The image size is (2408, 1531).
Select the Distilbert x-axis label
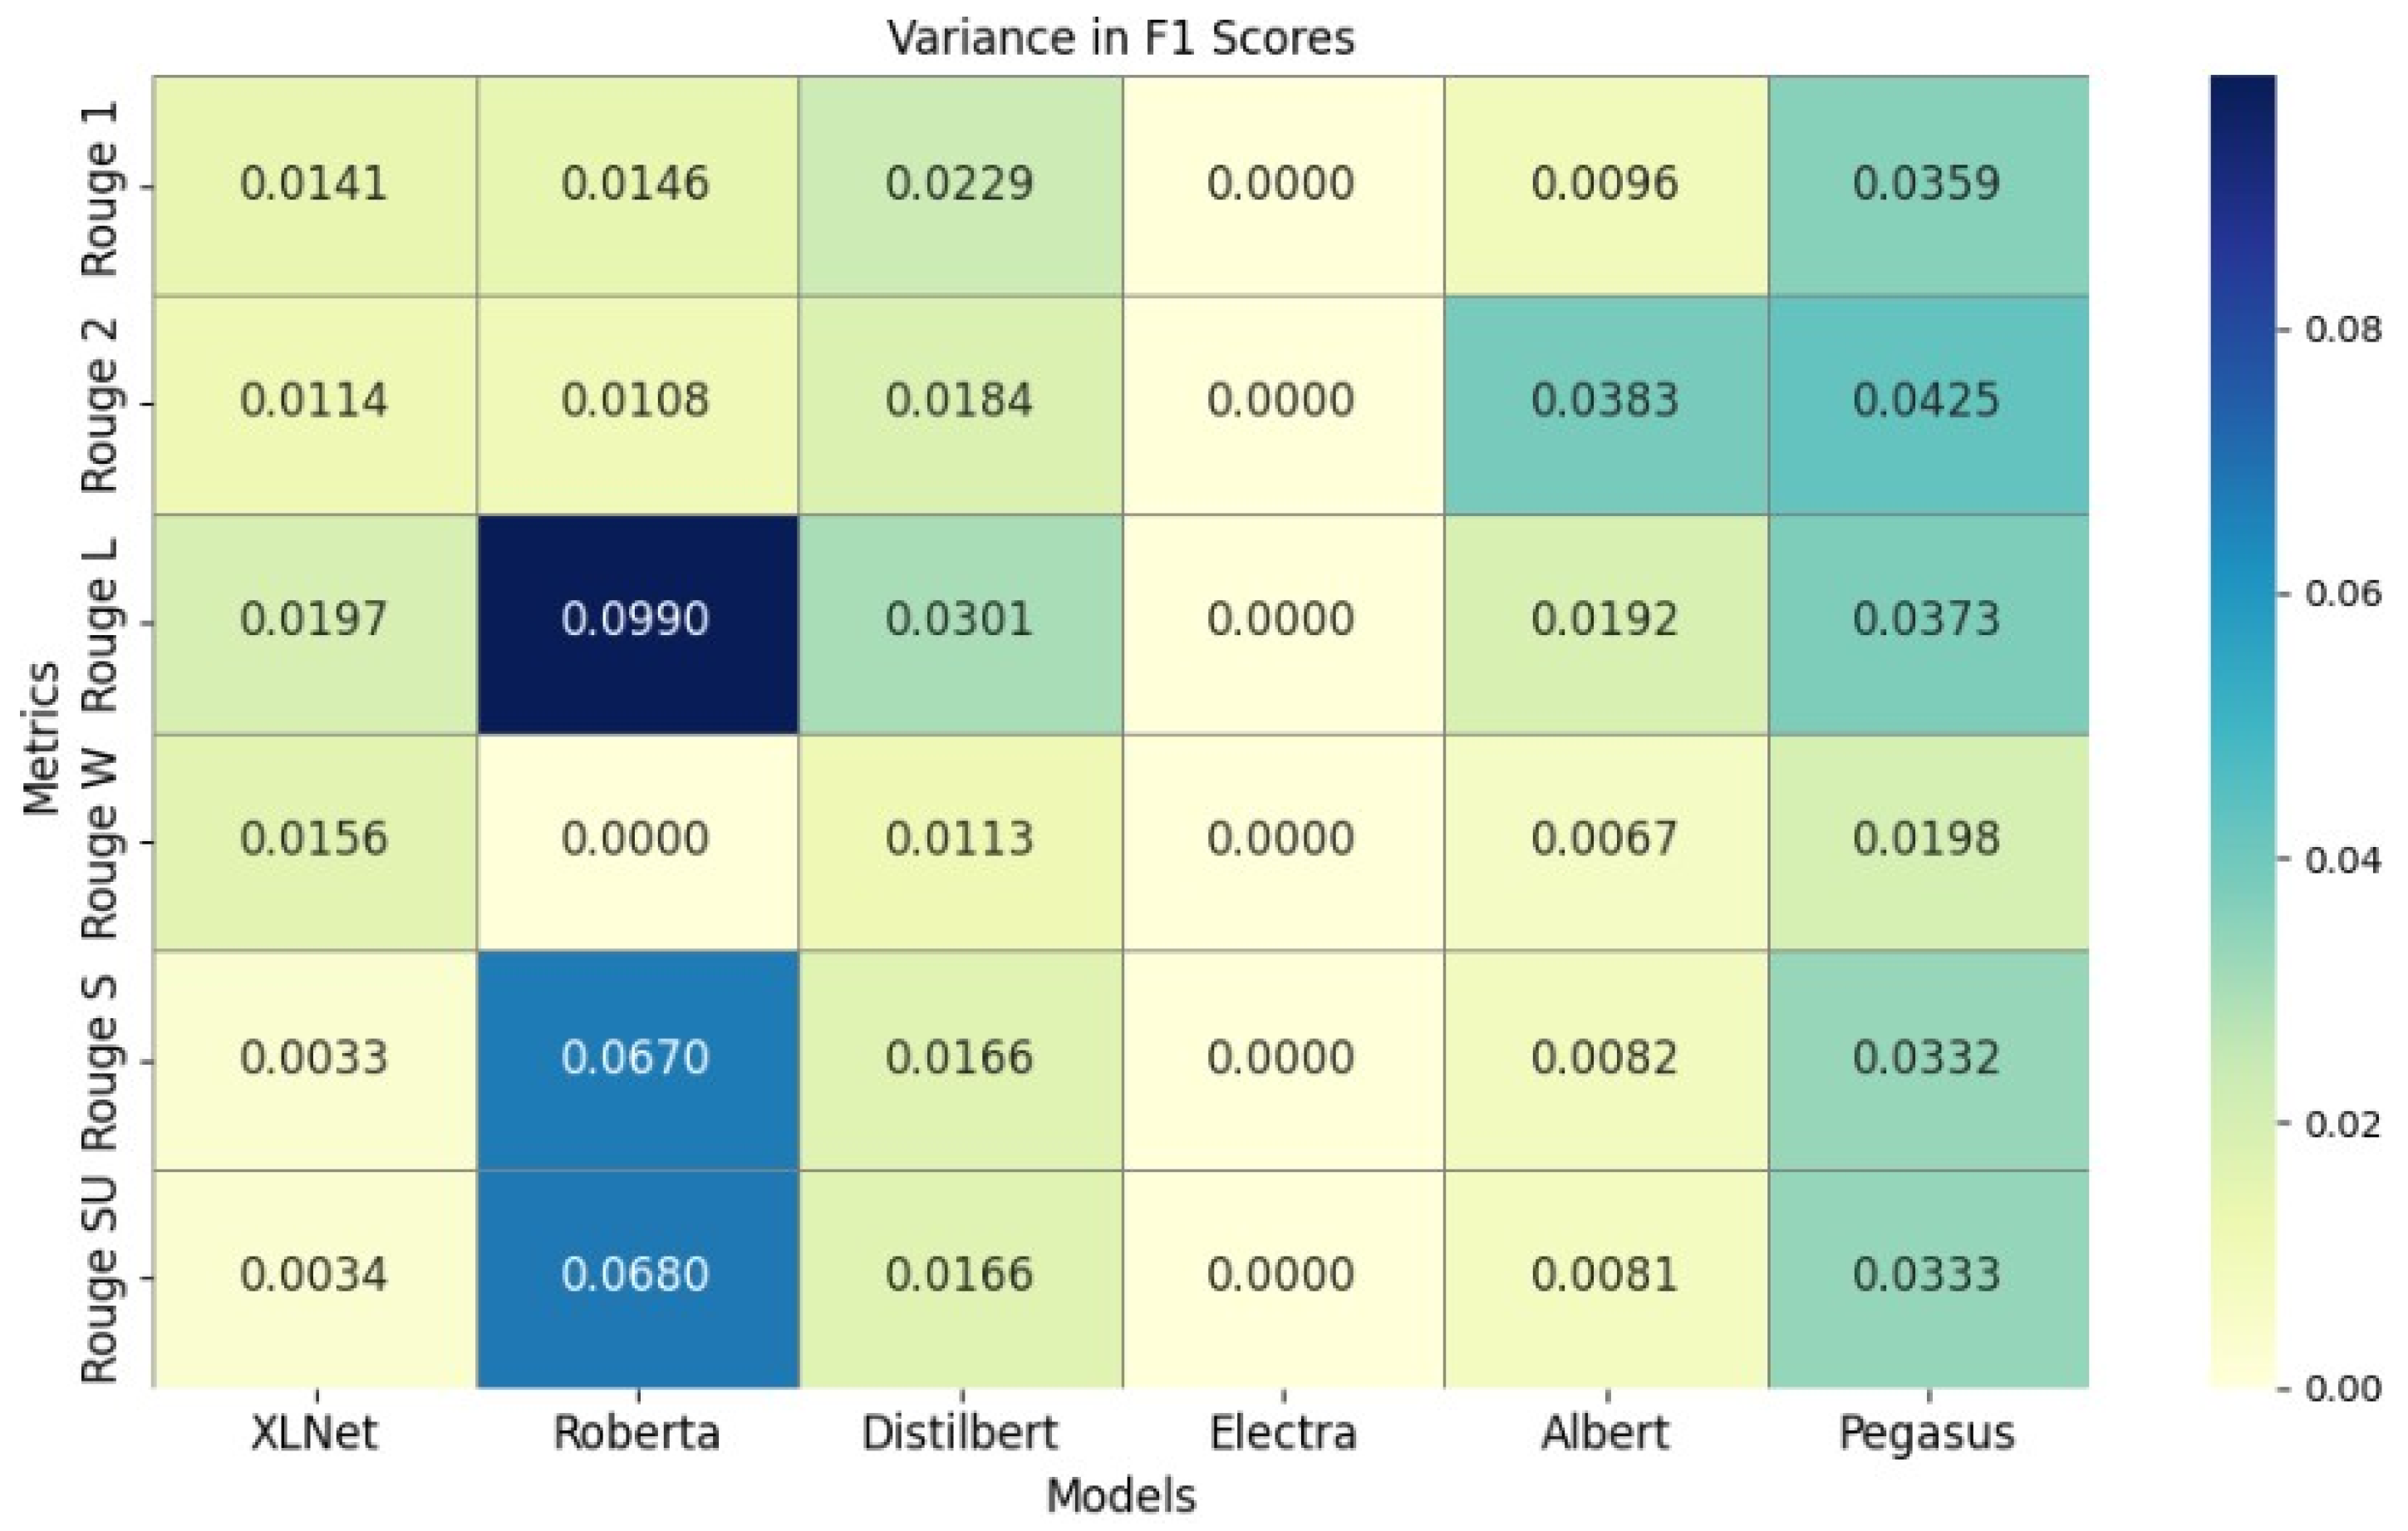[959, 1434]
